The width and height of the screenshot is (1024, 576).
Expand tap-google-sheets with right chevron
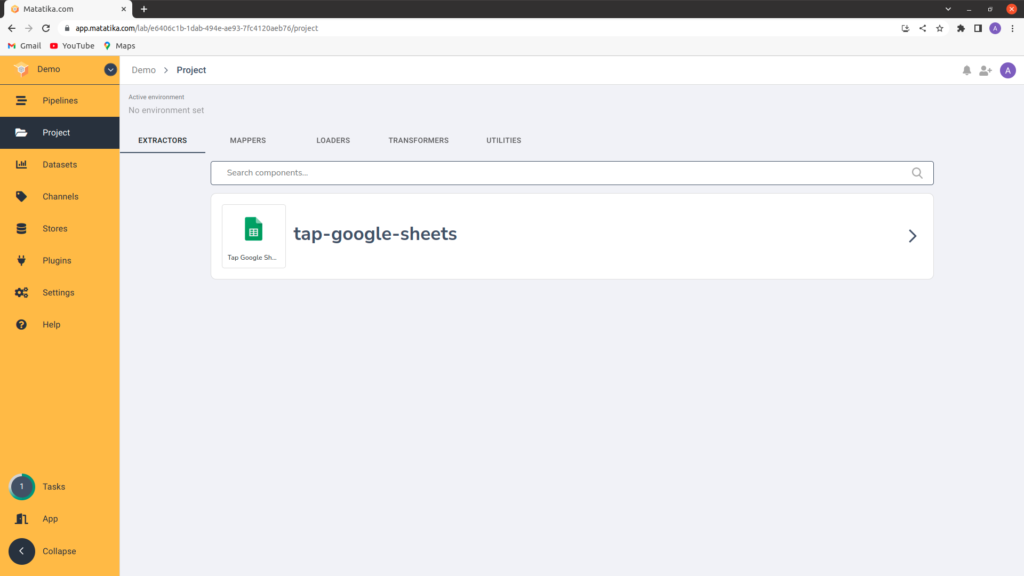coord(911,236)
